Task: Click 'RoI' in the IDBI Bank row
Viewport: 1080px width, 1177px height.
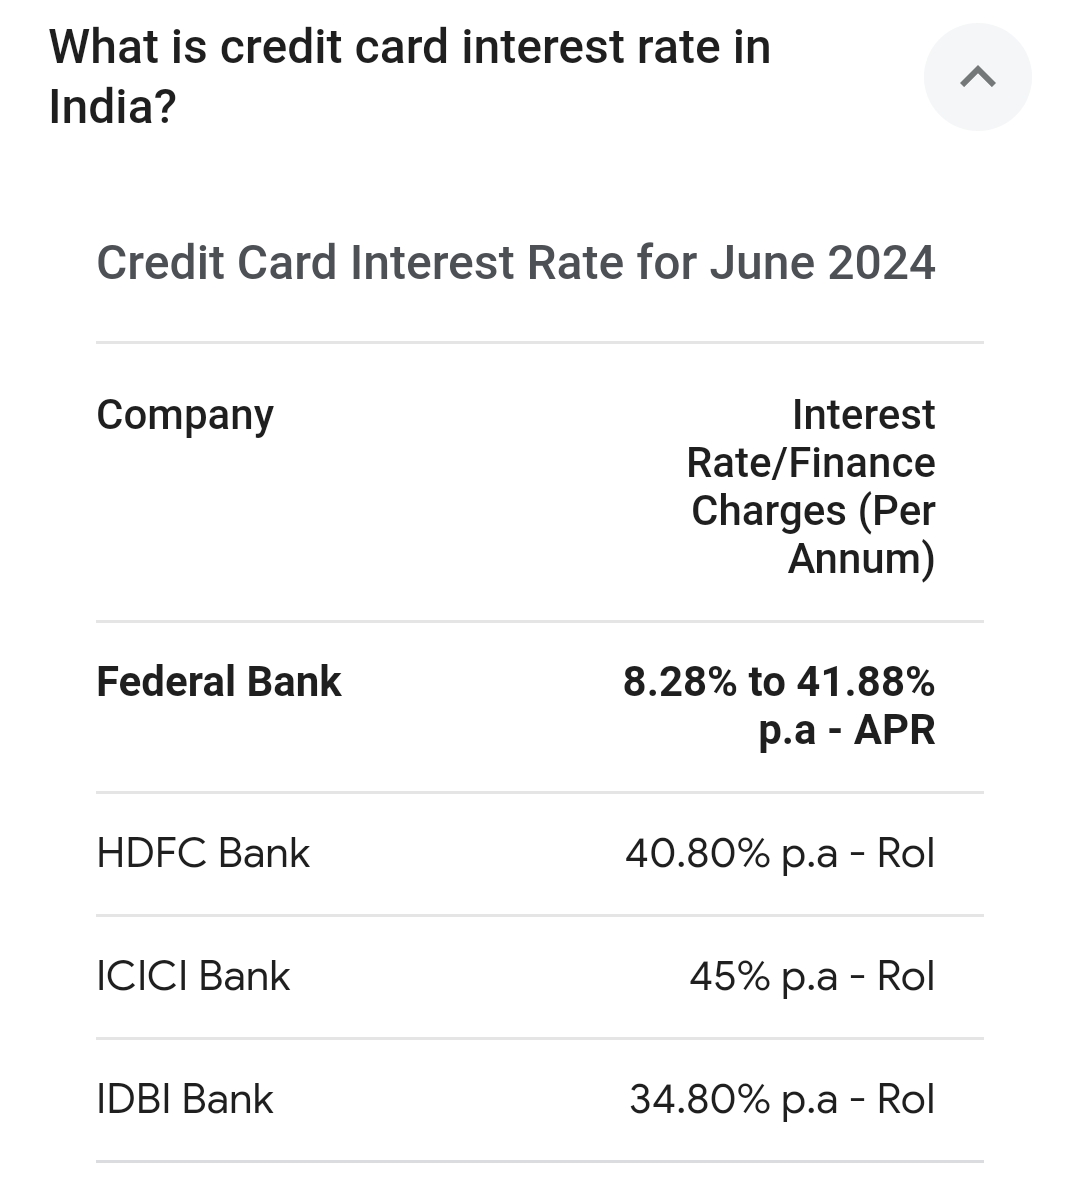Action: pos(906,1100)
